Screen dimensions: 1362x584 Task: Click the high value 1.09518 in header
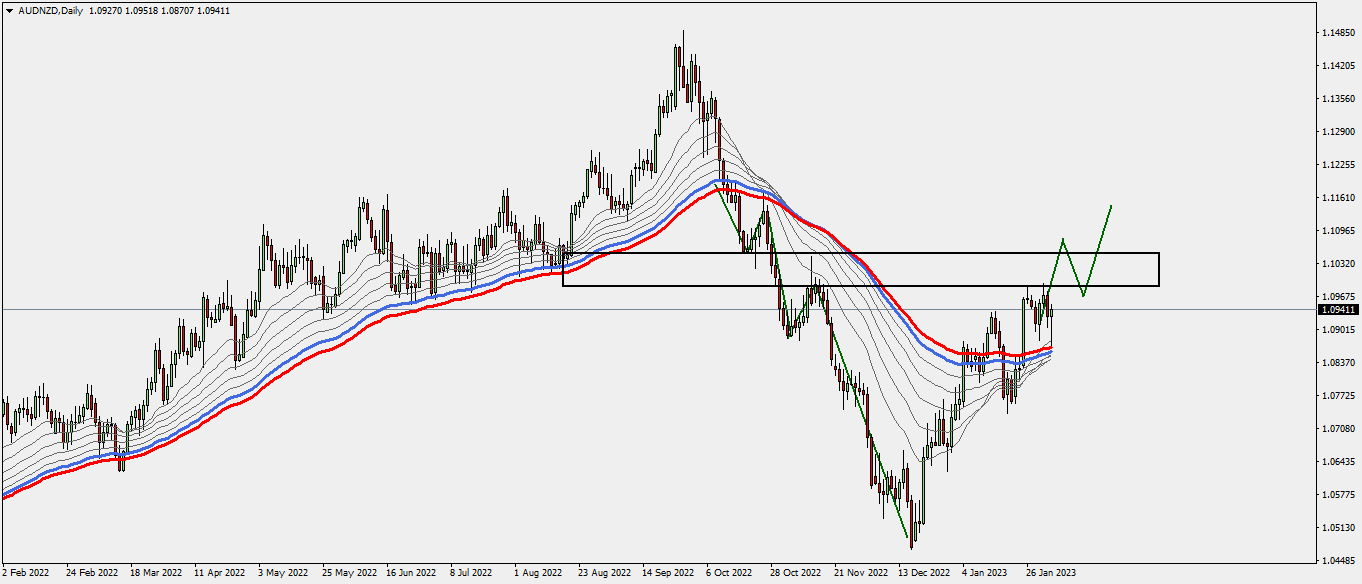(143, 10)
